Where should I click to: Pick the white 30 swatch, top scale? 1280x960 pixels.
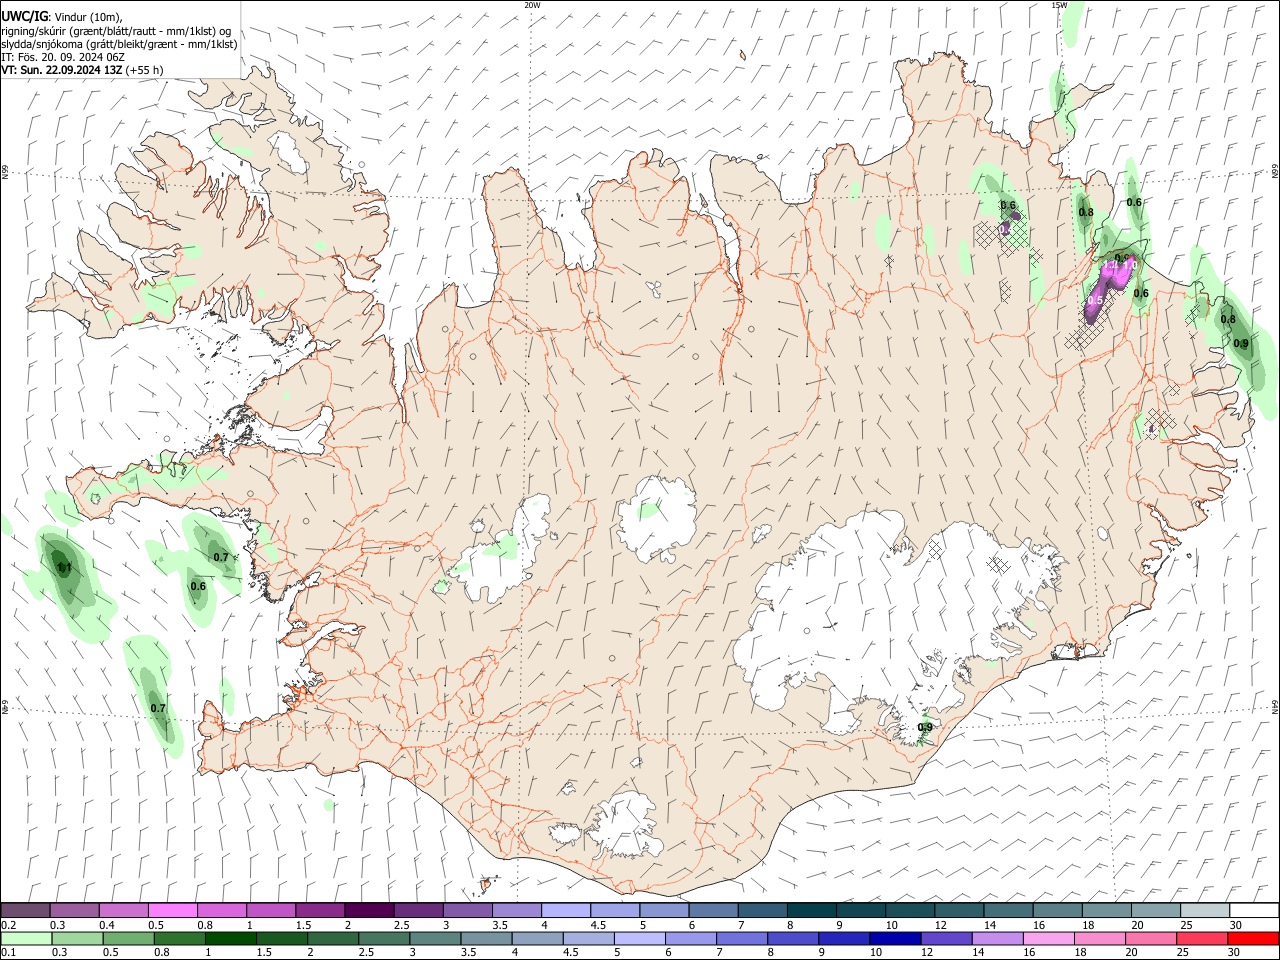pos(1254,910)
